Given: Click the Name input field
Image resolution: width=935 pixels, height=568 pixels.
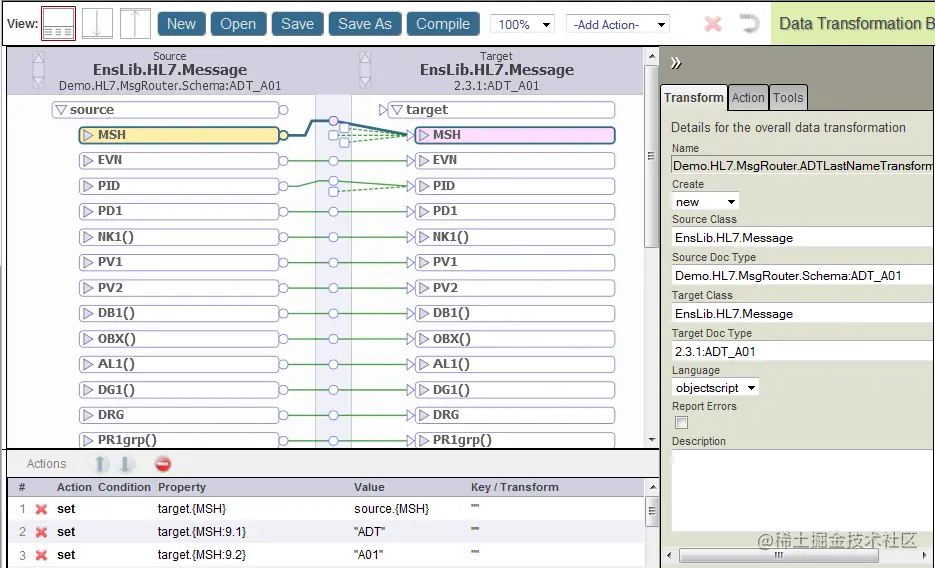Looking at the screenshot, I should pos(802,166).
